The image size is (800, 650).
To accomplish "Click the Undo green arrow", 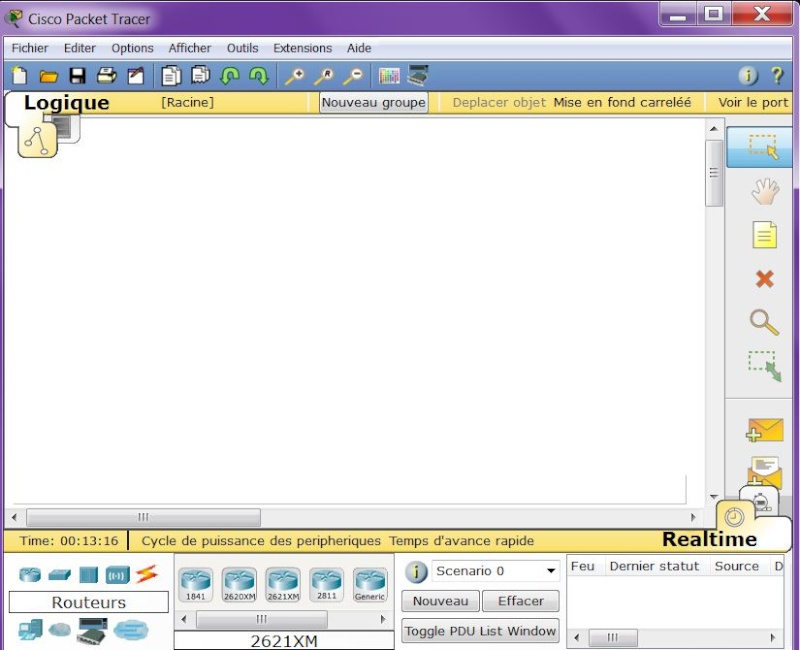I will (x=230, y=76).
